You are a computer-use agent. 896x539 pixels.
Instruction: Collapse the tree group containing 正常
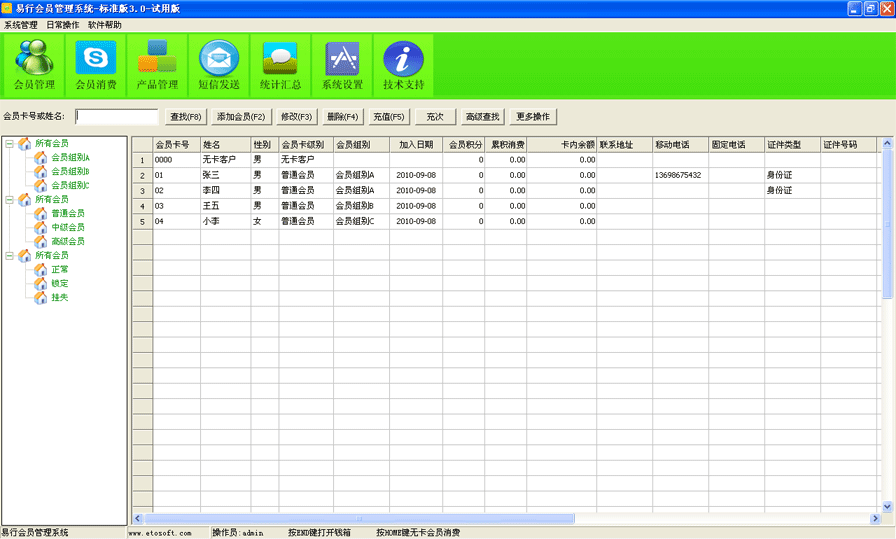tap(9, 256)
